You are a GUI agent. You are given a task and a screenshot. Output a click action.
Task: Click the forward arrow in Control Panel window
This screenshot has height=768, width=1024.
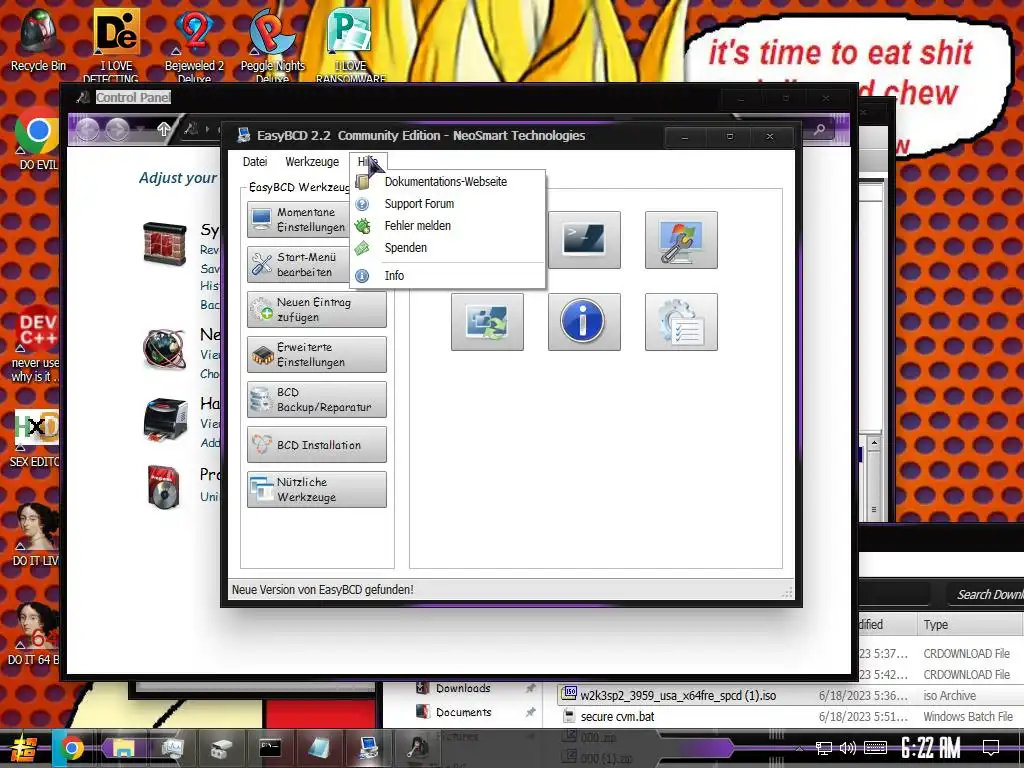point(118,130)
